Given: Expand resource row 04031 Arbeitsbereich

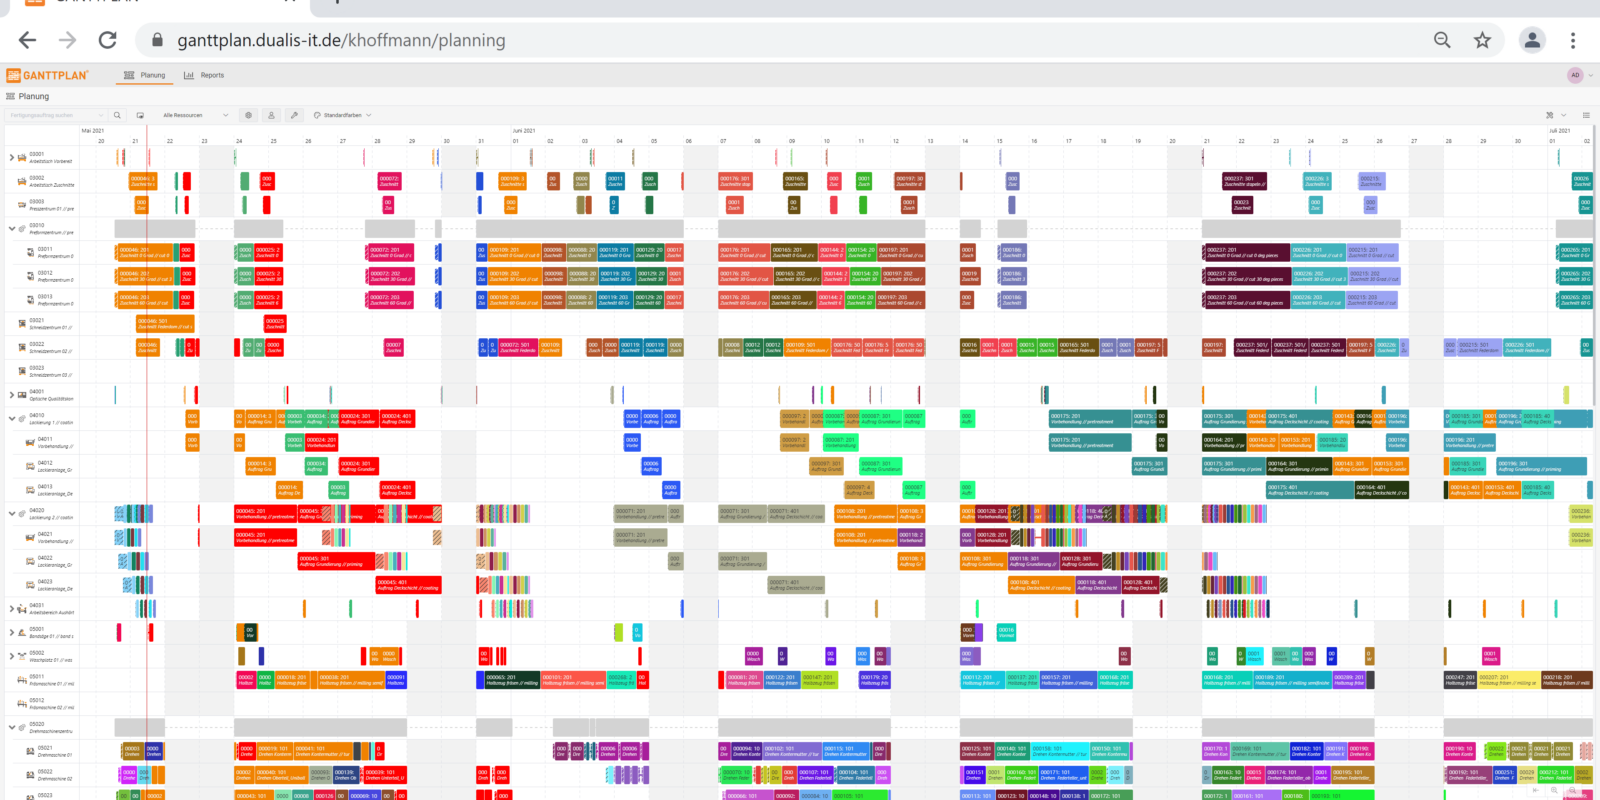Looking at the screenshot, I should click(x=11, y=608).
